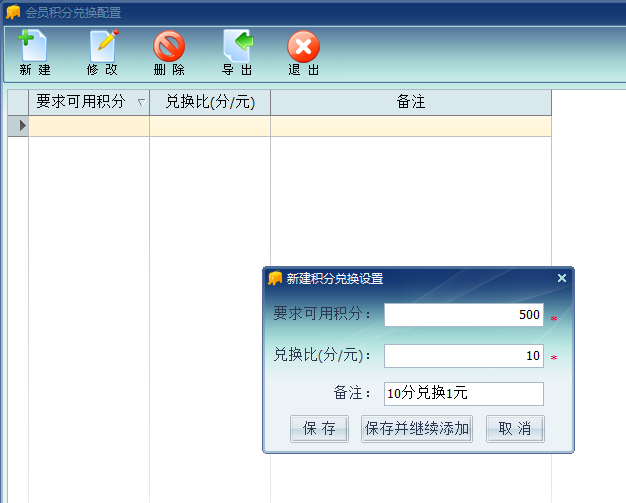Click the 新建 (New) toolbar icon

(34, 46)
